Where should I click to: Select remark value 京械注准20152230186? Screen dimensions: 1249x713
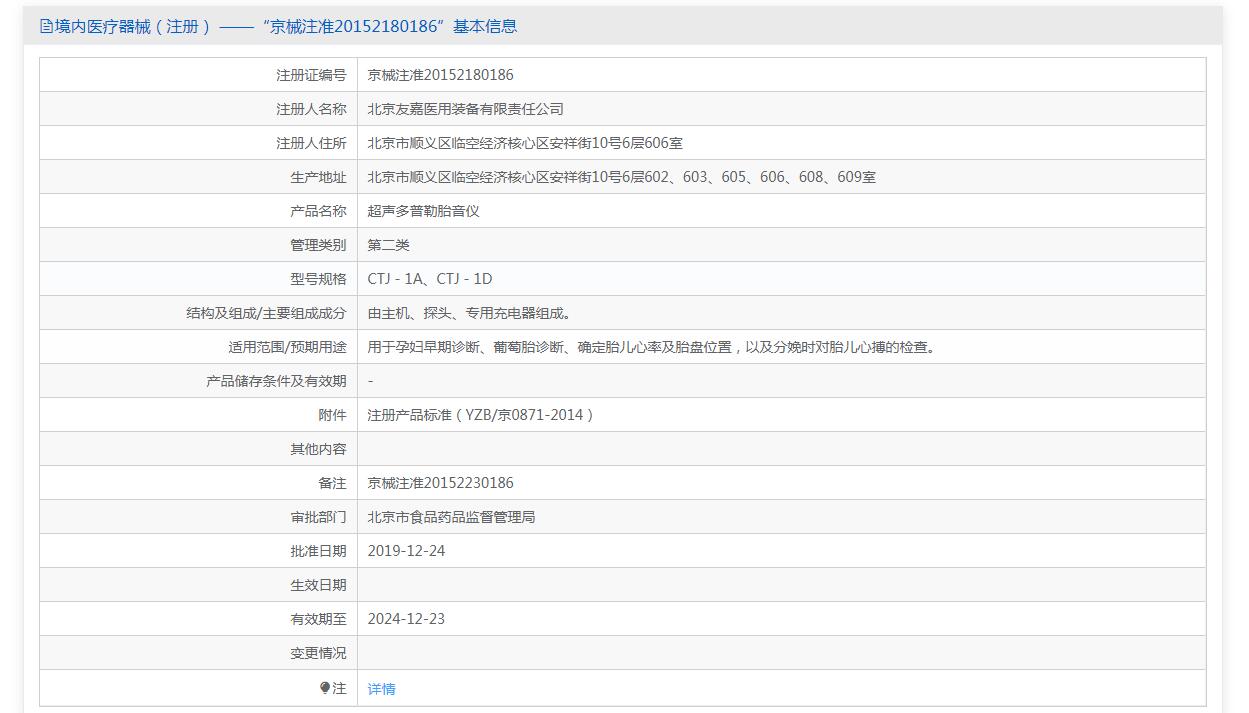click(441, 483)
